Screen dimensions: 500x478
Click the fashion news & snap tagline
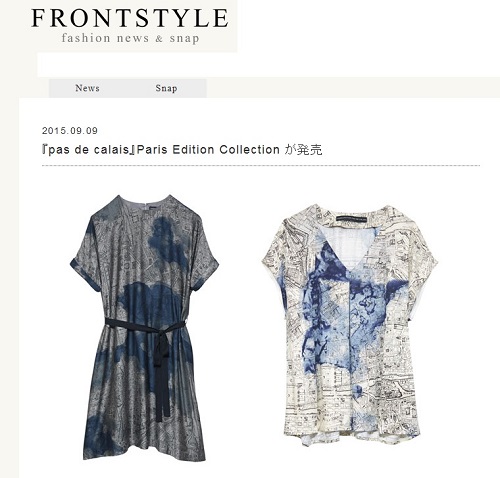130,38
